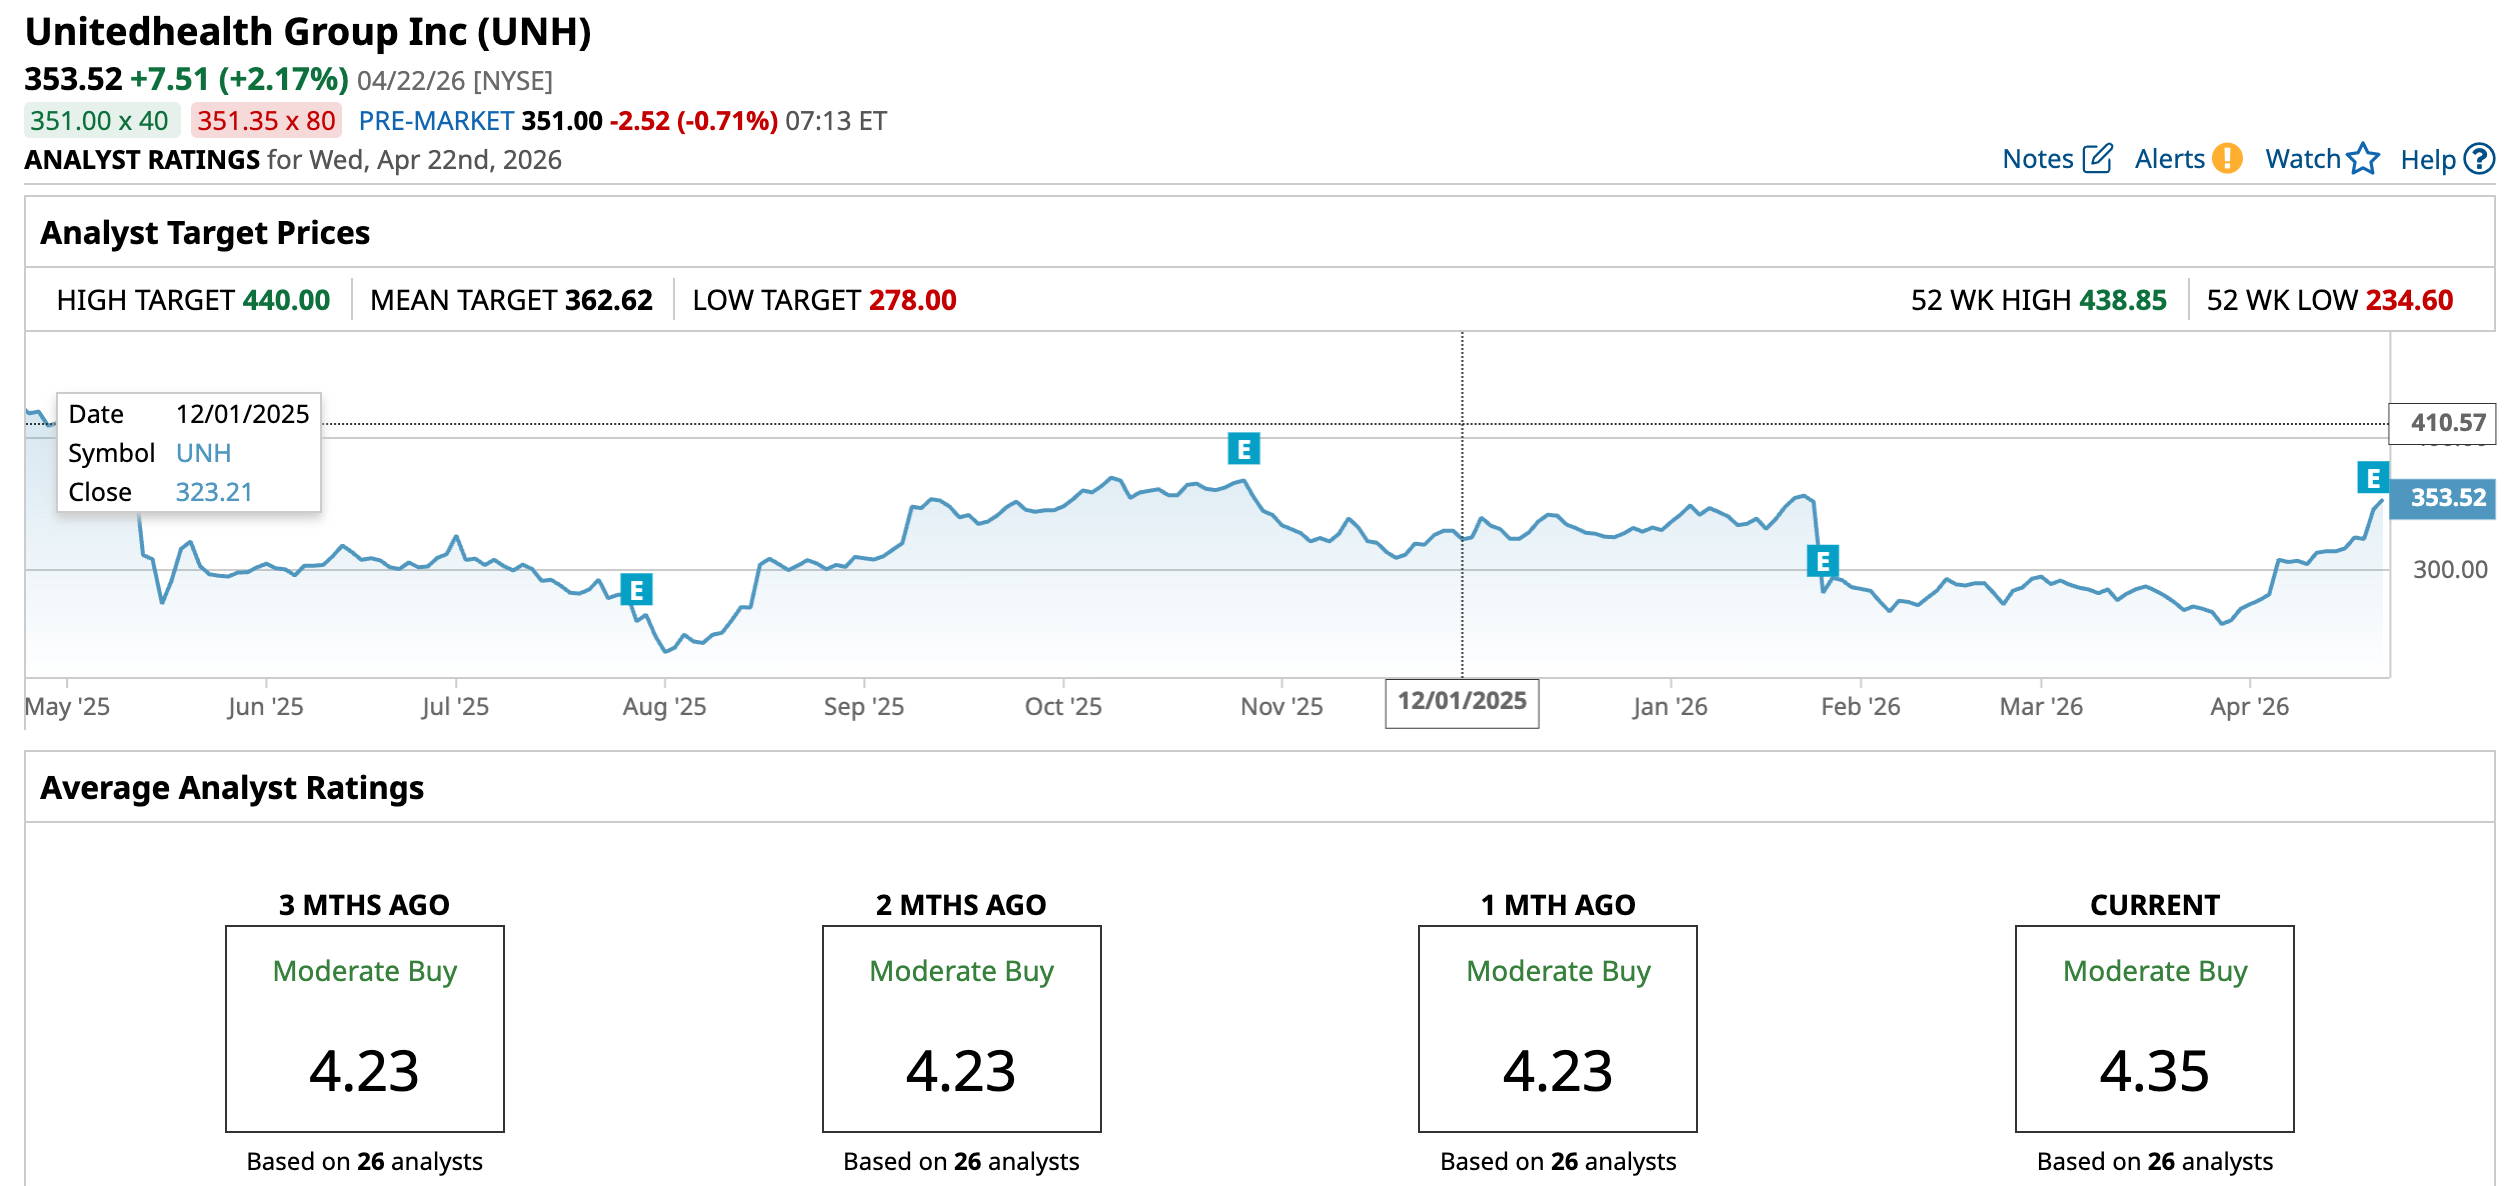The image size is (2508, 1186).
Task: Click the Watch link text
Action: coord(2302,159)
